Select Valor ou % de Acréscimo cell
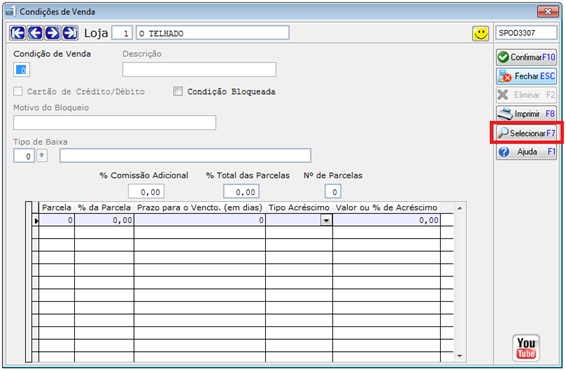Screen dimensions: 566x371 pos(386,220)
